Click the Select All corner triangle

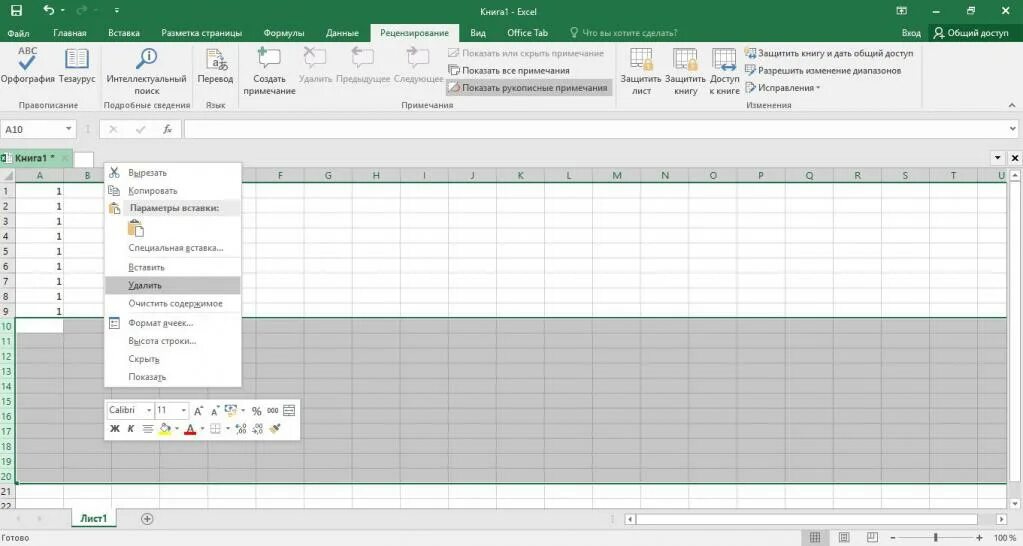coord(8,175)
